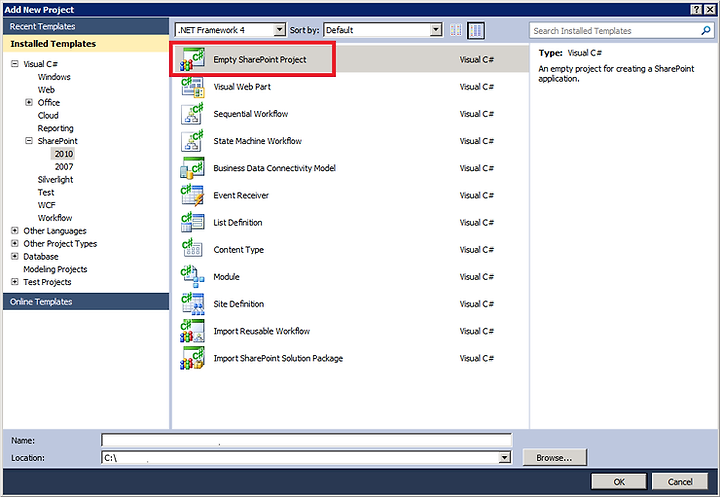The height and width of the screenshot is (497, 720).
Task: Select the Test category under Visual C#
Action: click(46, 192)
